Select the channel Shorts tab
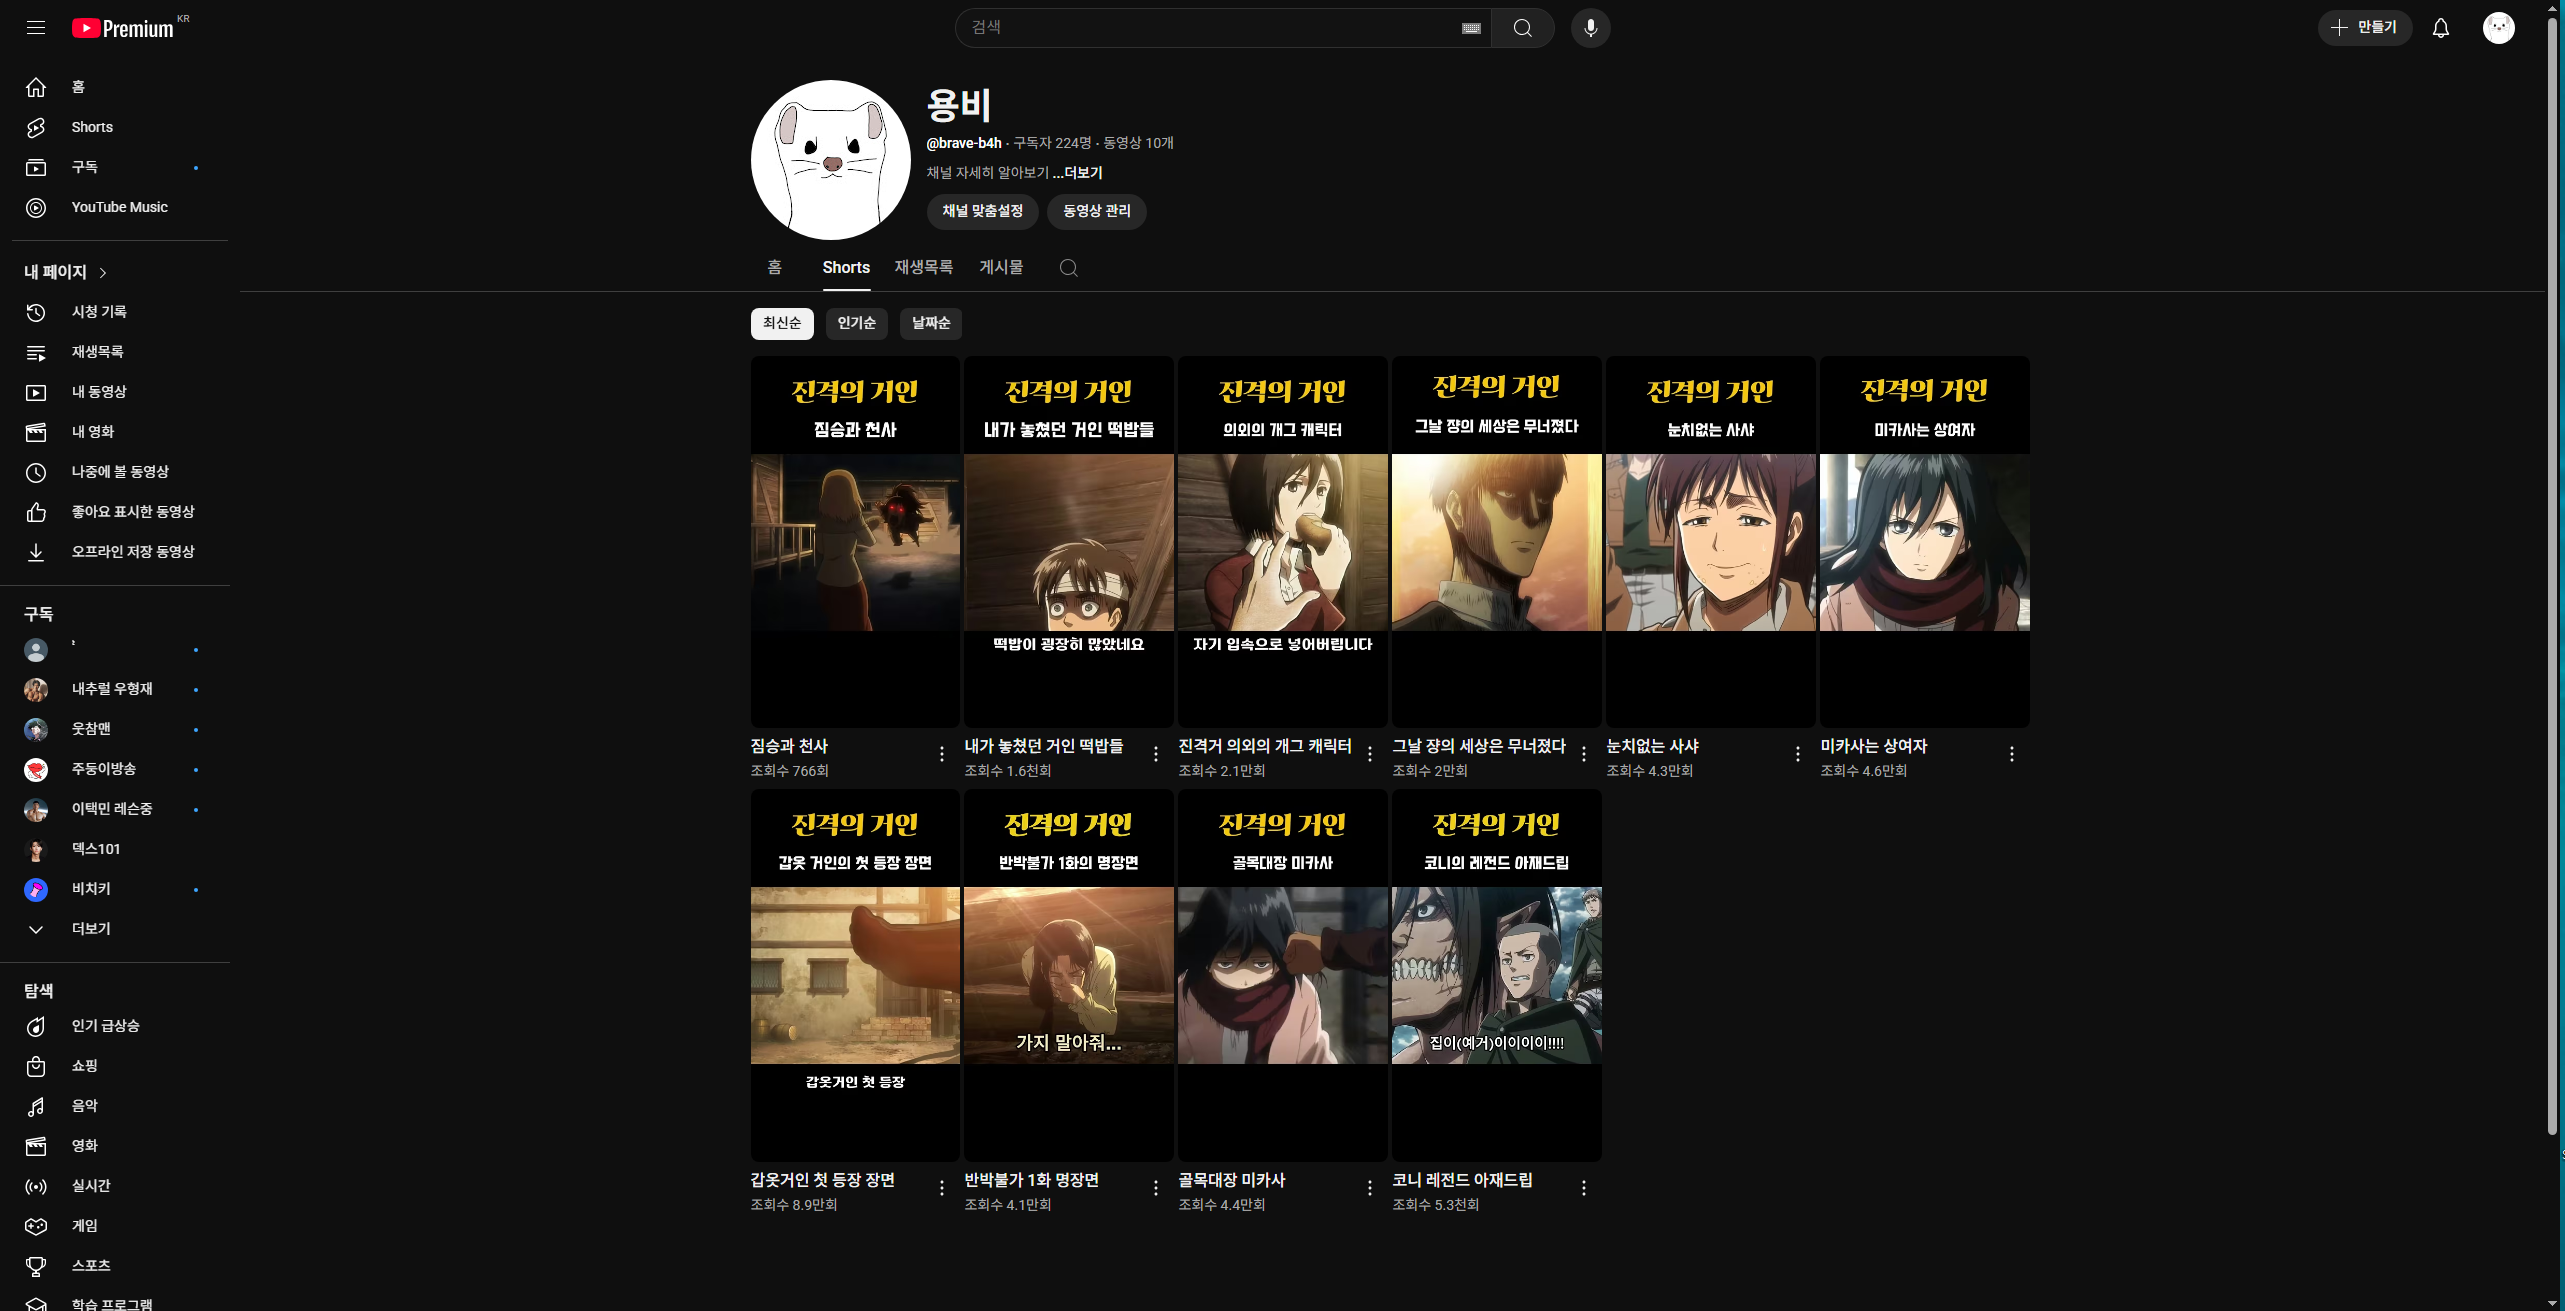The width and height of the screenshot is (2565, 1311). point(846,267)
